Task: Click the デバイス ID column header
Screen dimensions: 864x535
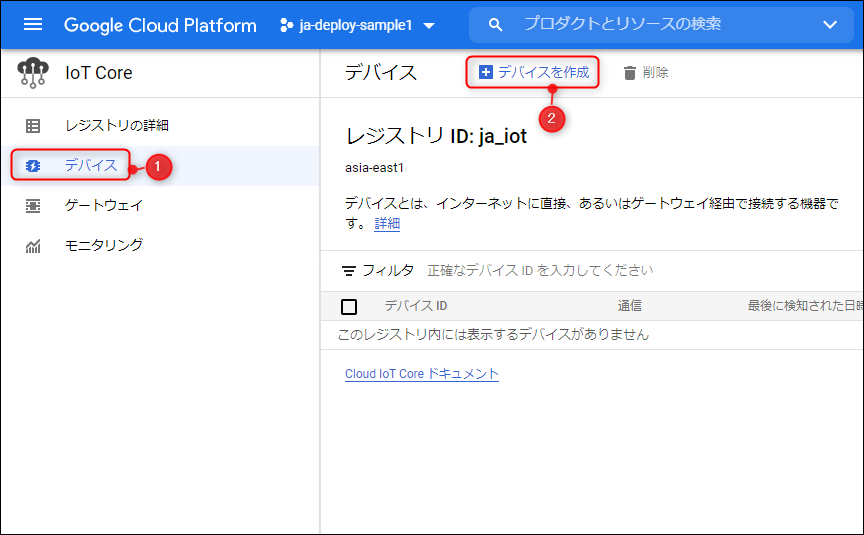Action: pos(416,306)
